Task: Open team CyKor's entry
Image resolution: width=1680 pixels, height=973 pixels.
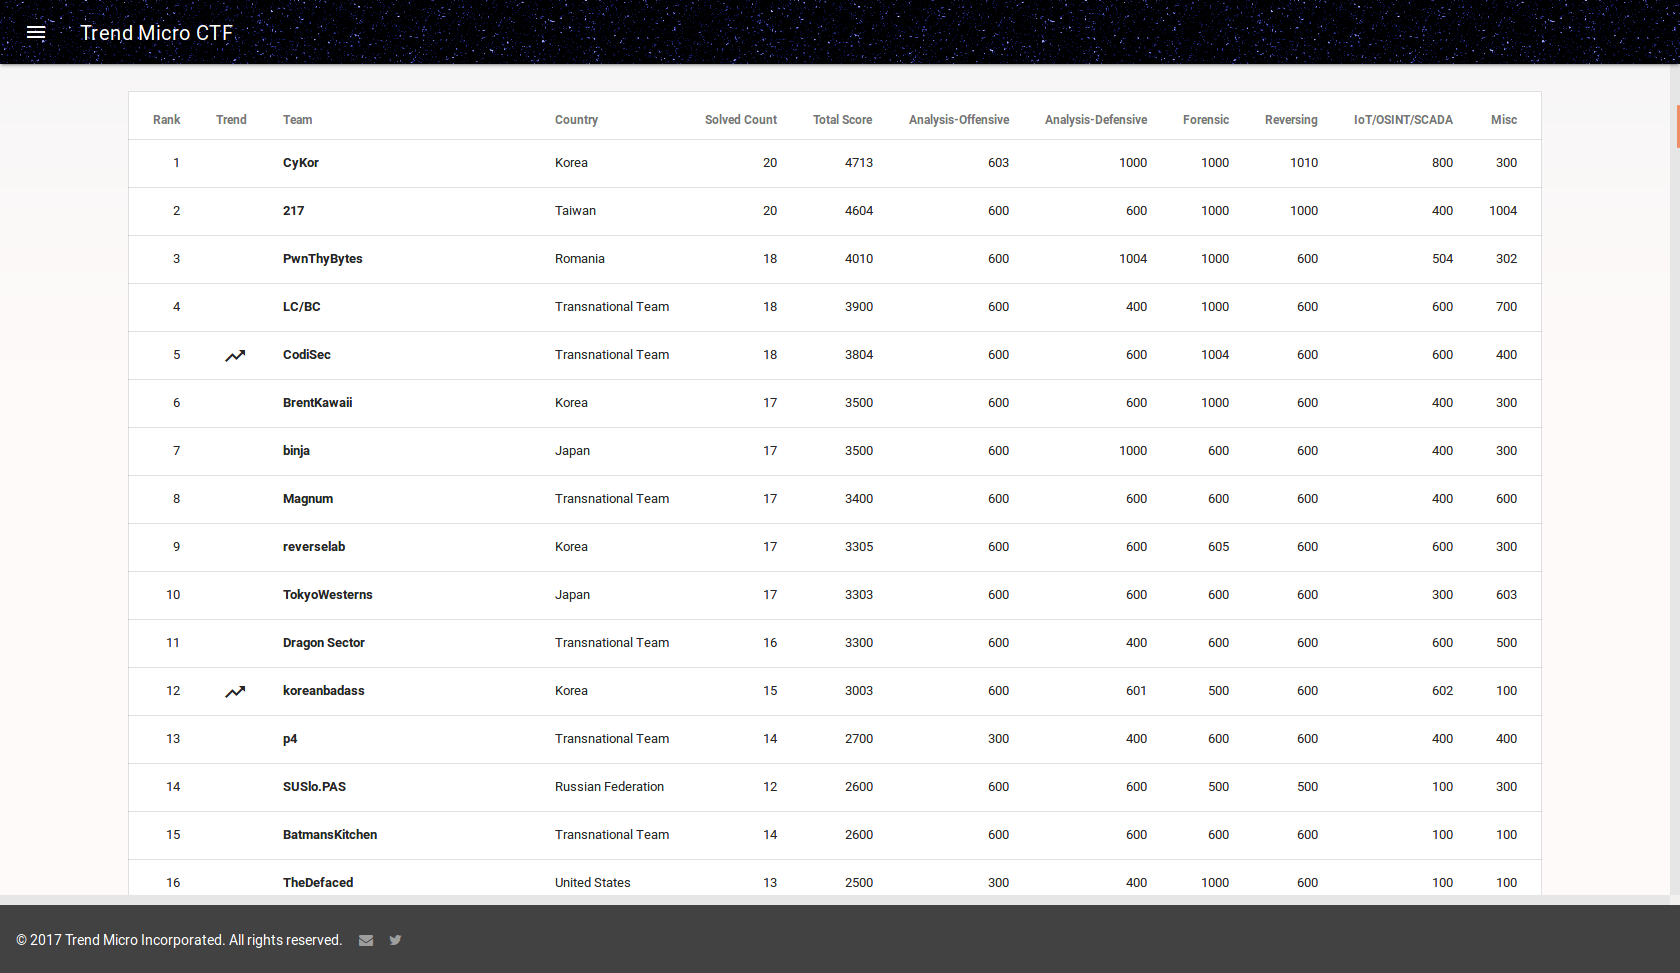Action: (x=301, y=163)
